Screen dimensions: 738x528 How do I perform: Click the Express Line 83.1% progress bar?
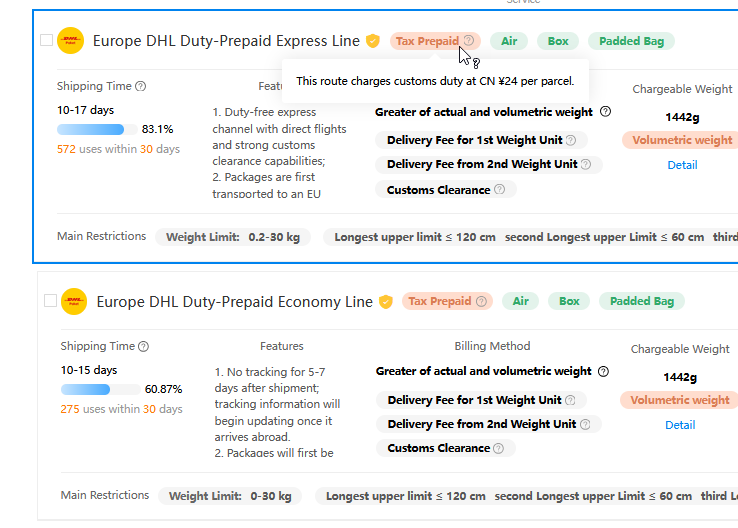click(x=97, y=129)
